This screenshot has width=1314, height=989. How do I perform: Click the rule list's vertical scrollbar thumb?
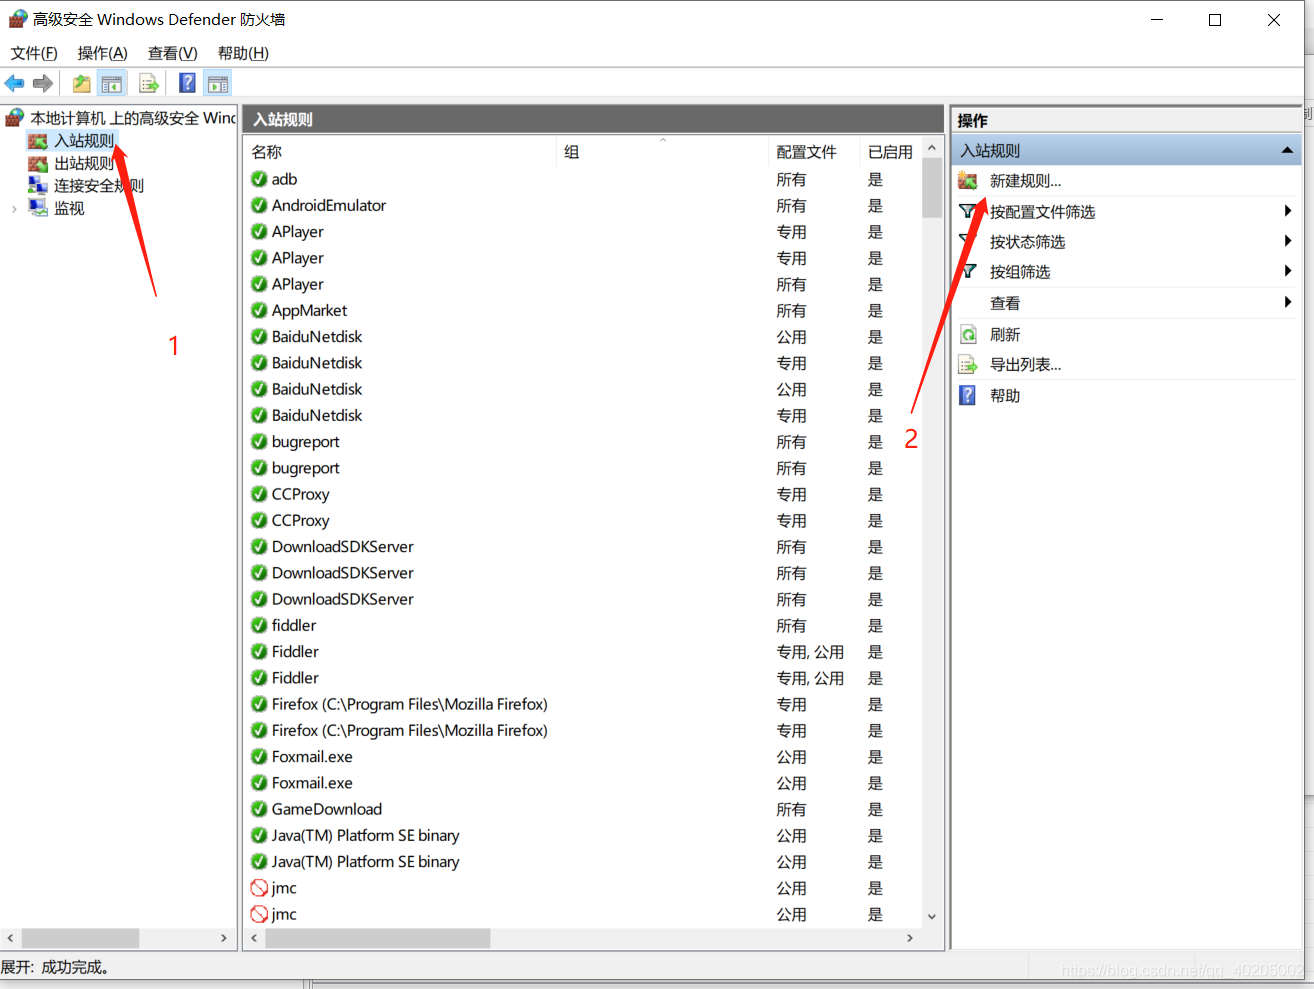932,187
